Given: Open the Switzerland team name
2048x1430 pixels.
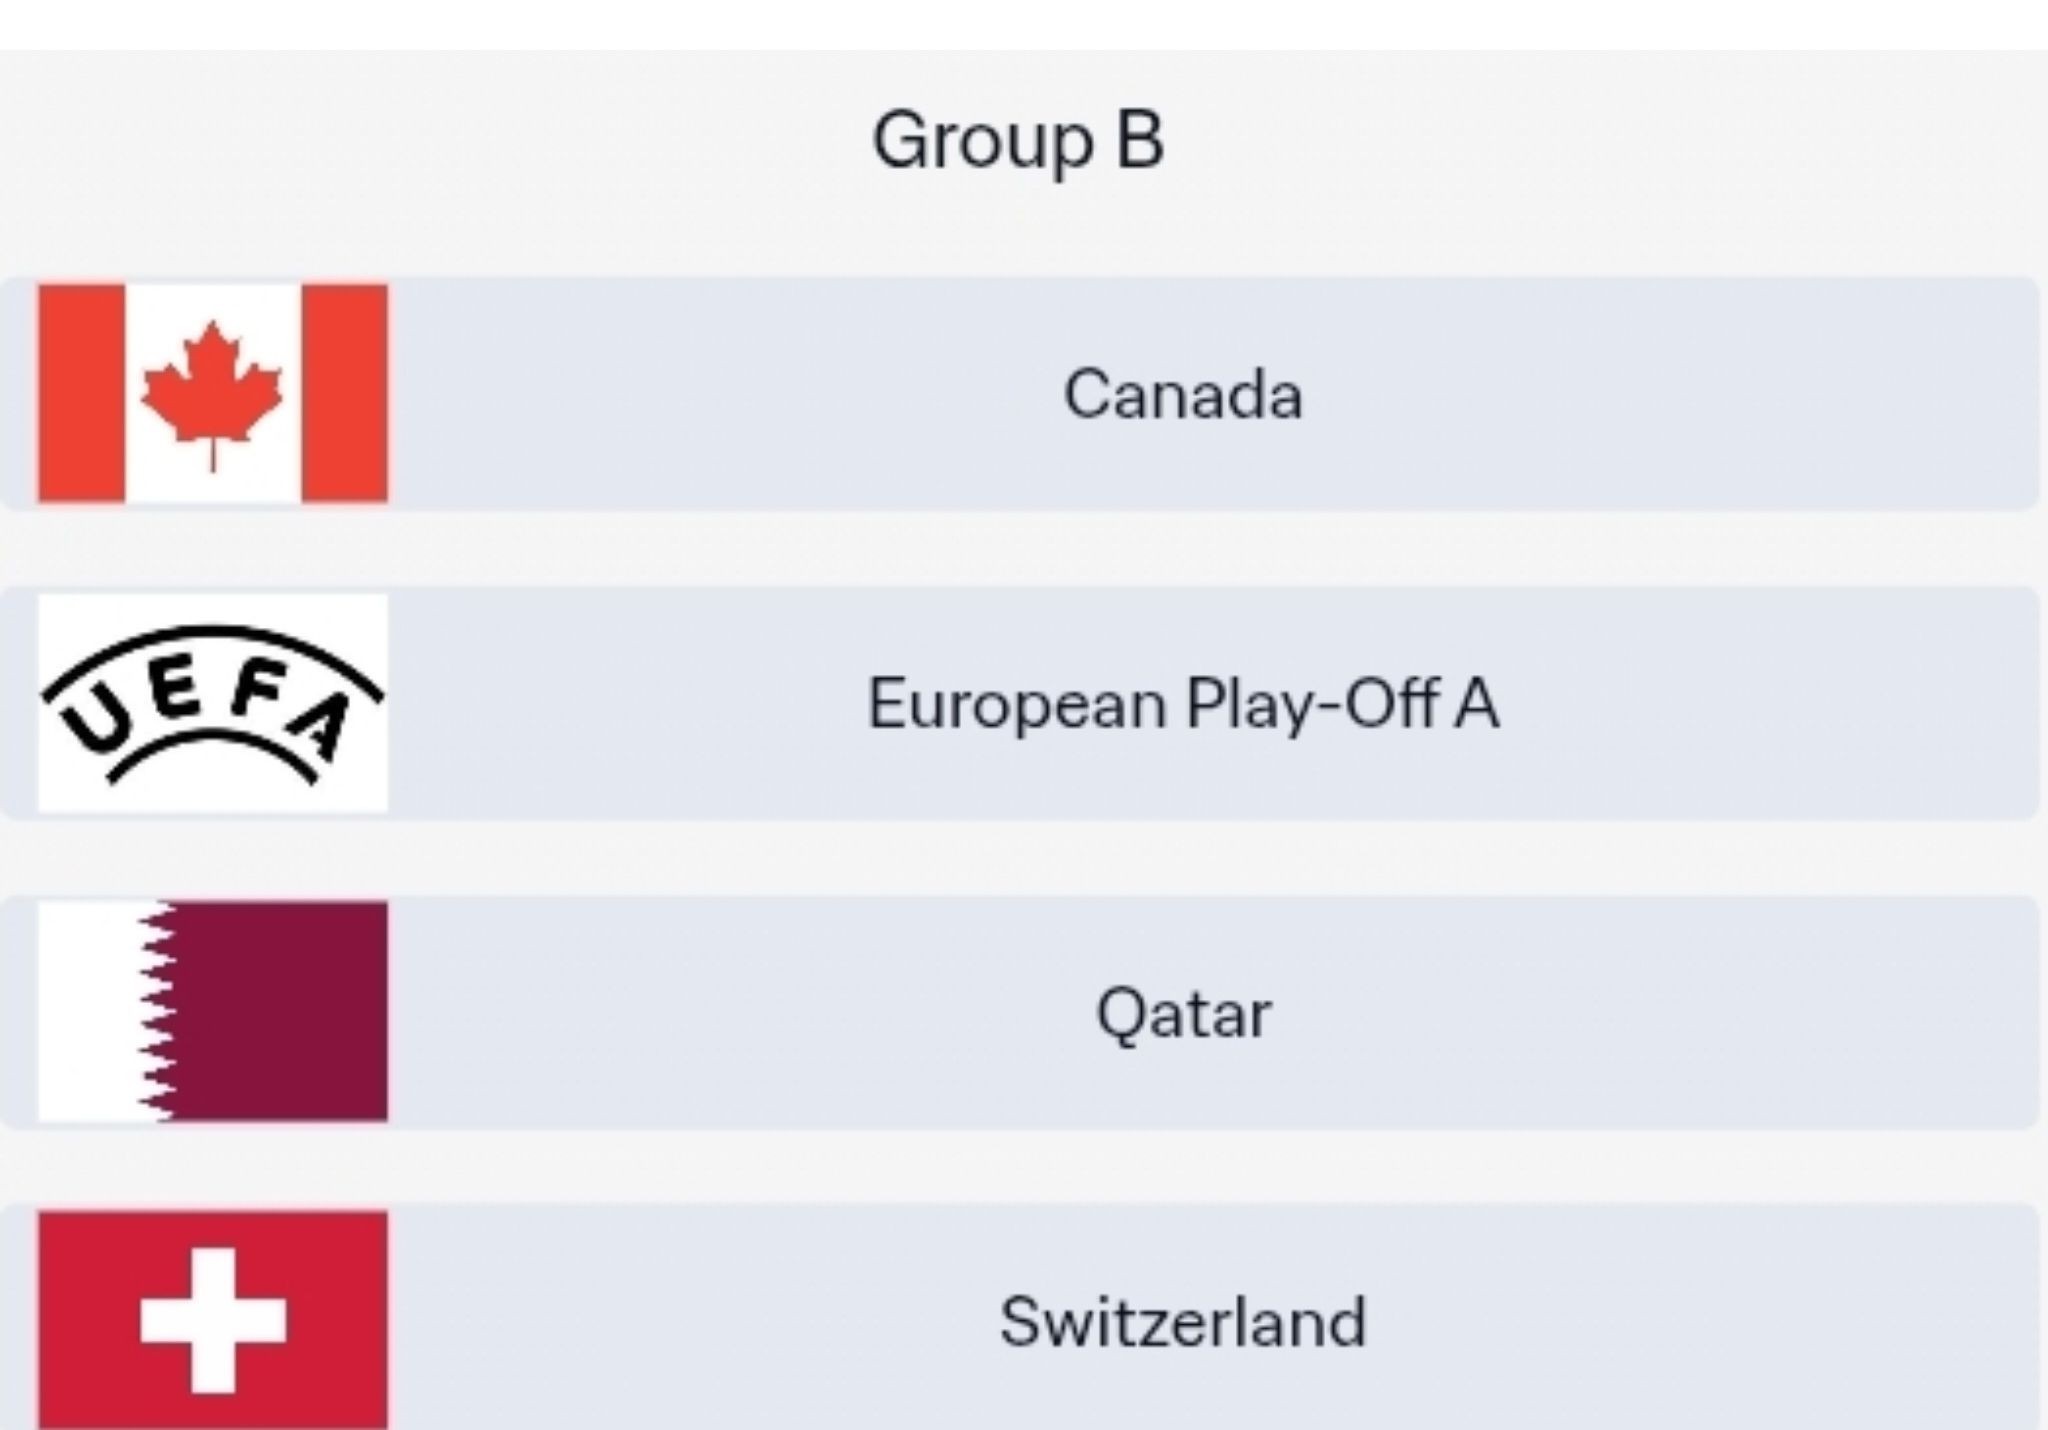Looking at the screenshot, I should click(1182, 1322).
